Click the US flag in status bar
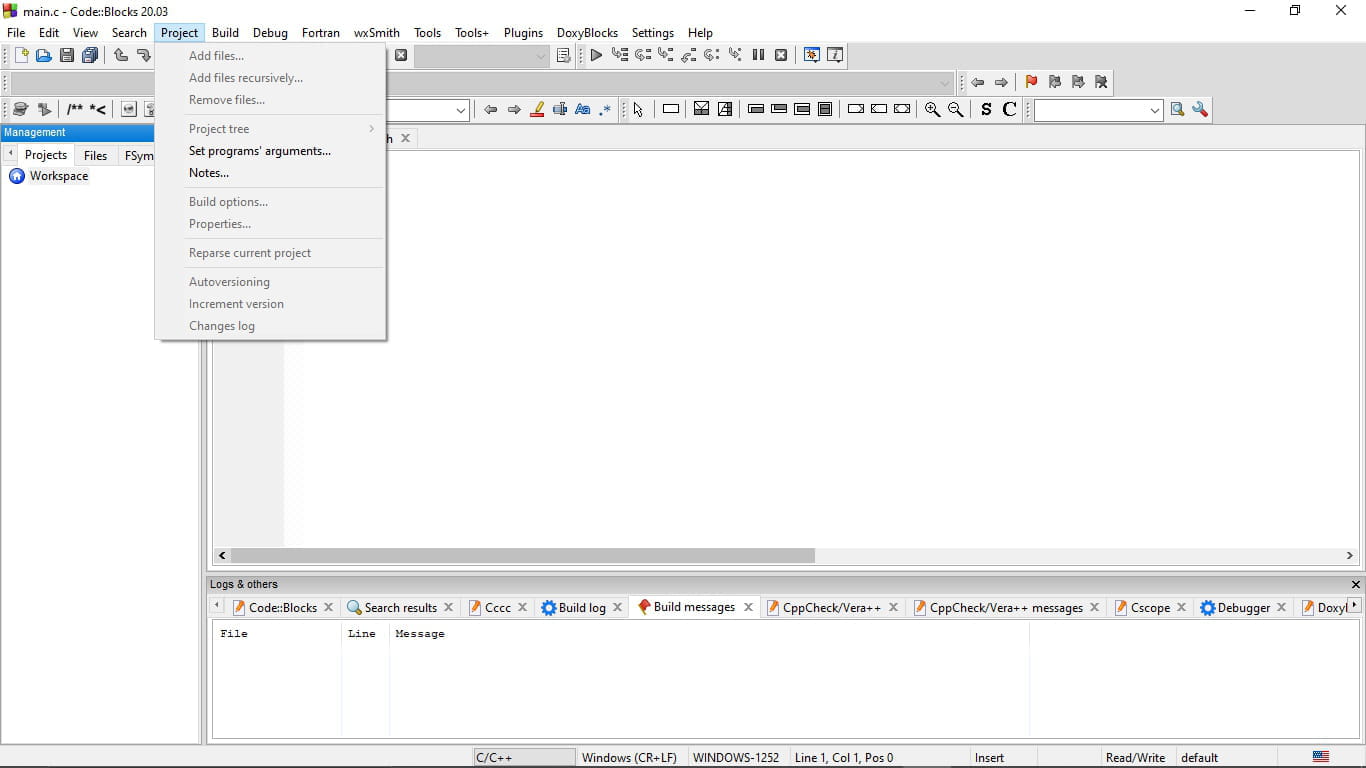The image size is (1366, 768). [1321, 757]
